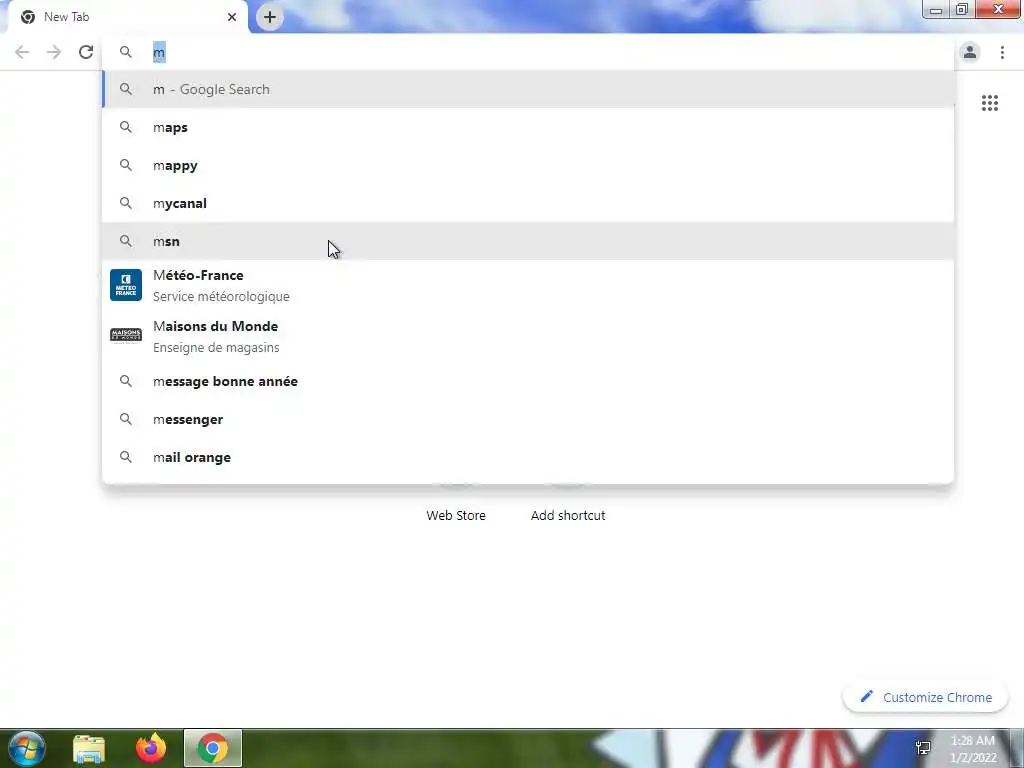Click Chrome icon in taskbar
This screenshot has height=768, width=1024.
212,748
